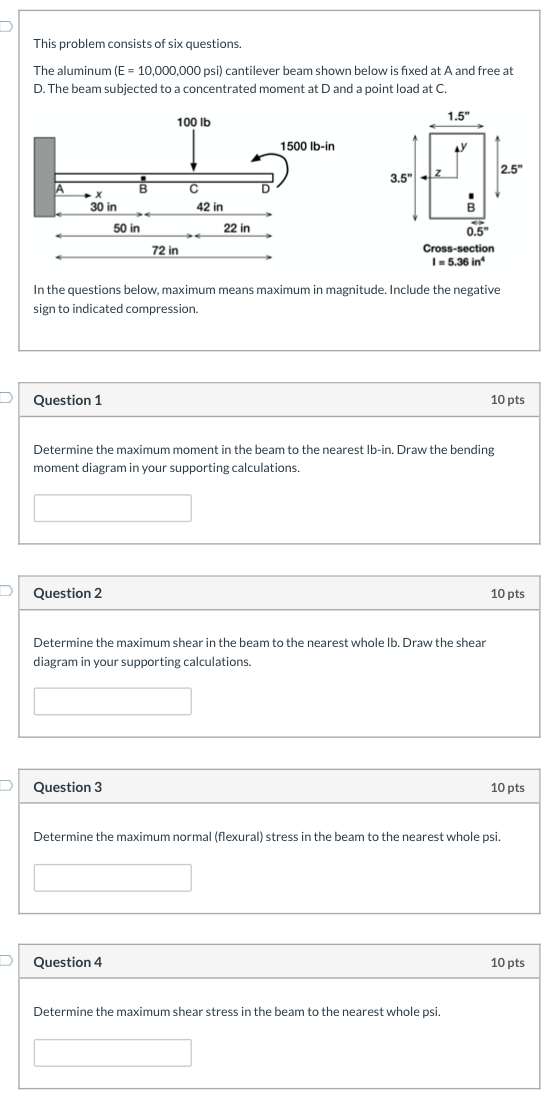
Task: Click the 'This problem consists of six questions' text
Action: click(x=138, y=44)
